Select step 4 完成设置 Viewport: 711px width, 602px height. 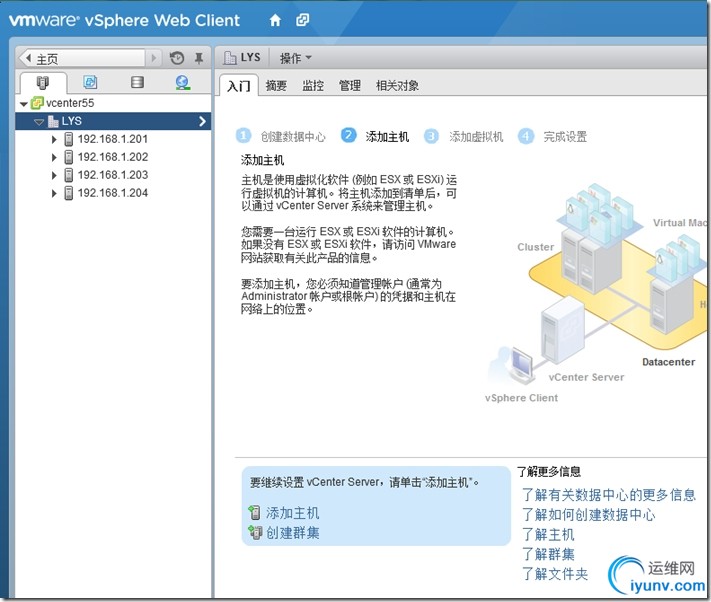(552, 136)
